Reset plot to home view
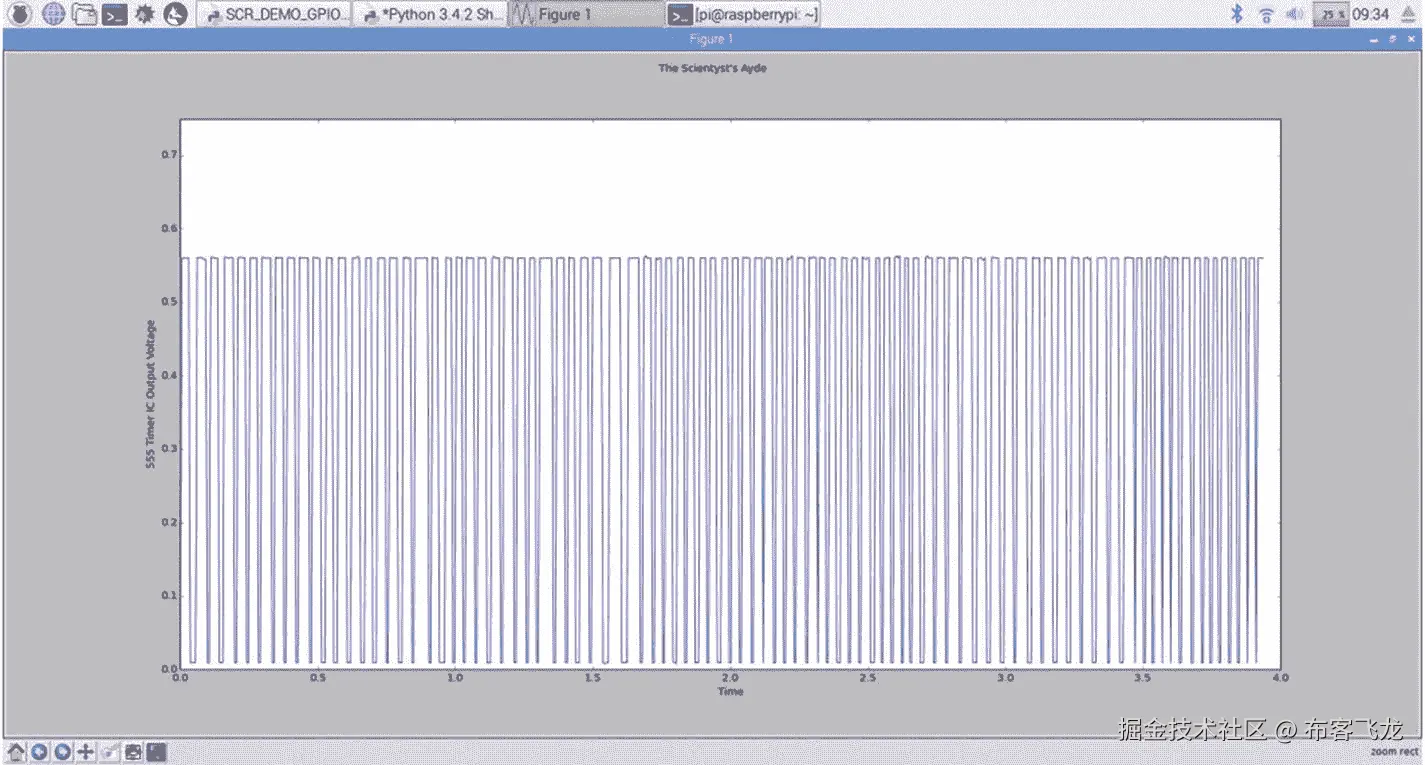Image resolution: width=1425 pixels, height=765 pixels. [x=15, y=751]
